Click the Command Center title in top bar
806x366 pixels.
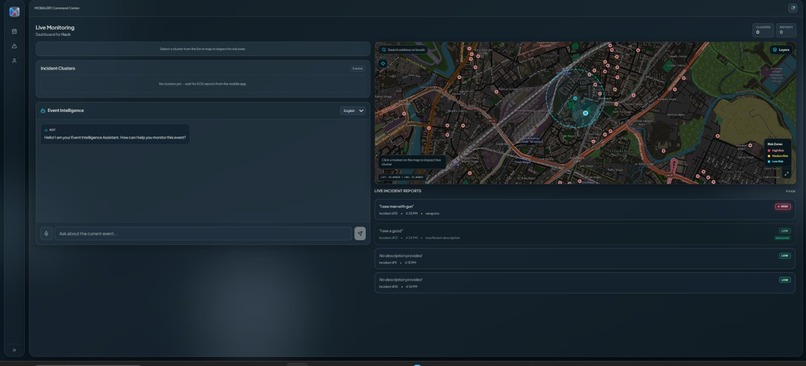(57, 8)
